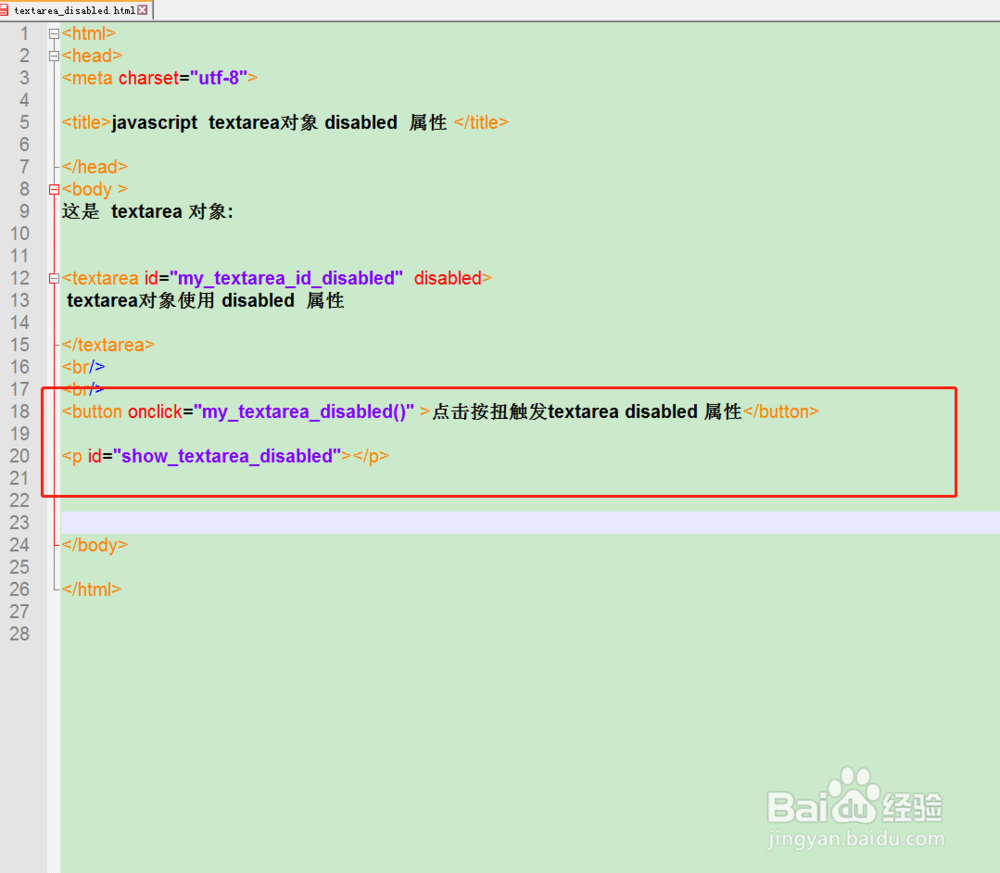The width and height of the screenshot is (1000, 873).
Task: Click the "utf-8" attribute value
Action: click(219, 78)
